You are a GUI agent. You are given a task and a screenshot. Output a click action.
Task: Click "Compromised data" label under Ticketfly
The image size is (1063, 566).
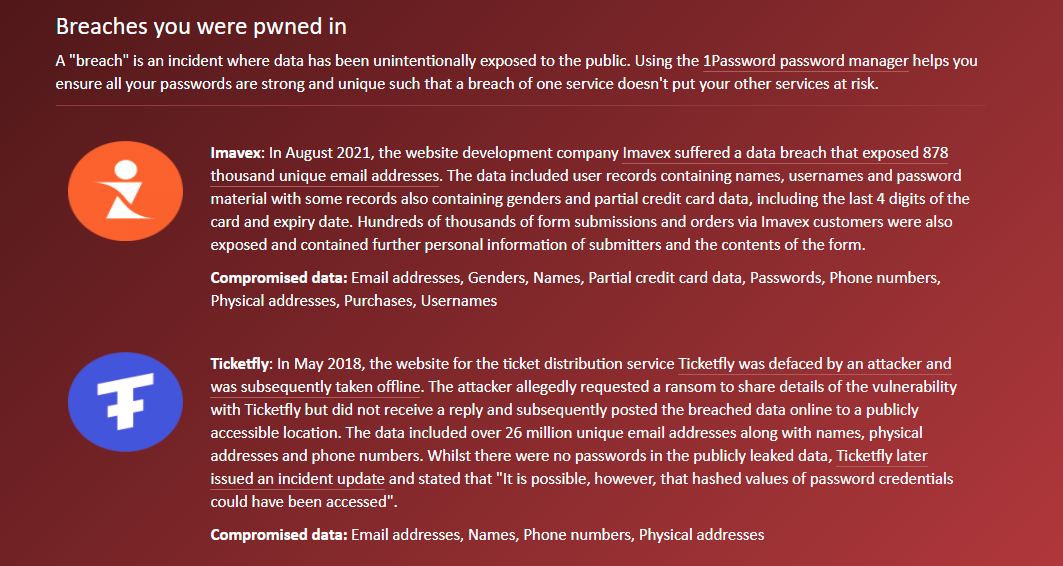point(279,535)
